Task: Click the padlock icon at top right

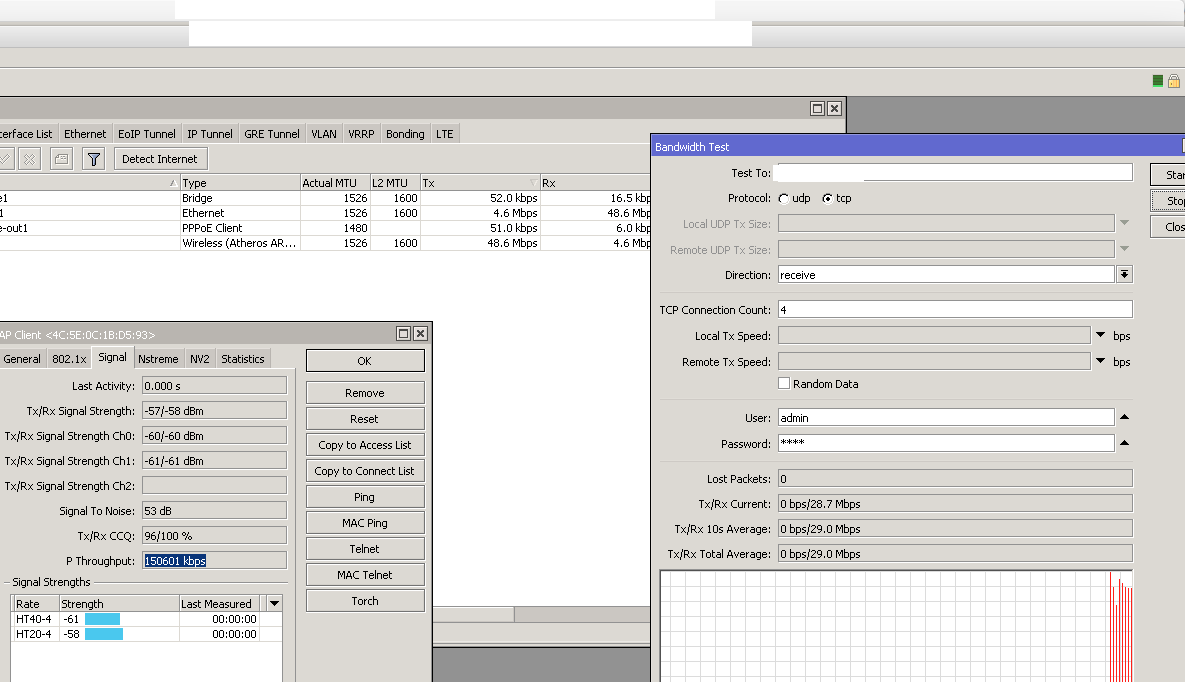Action: 1174,81
